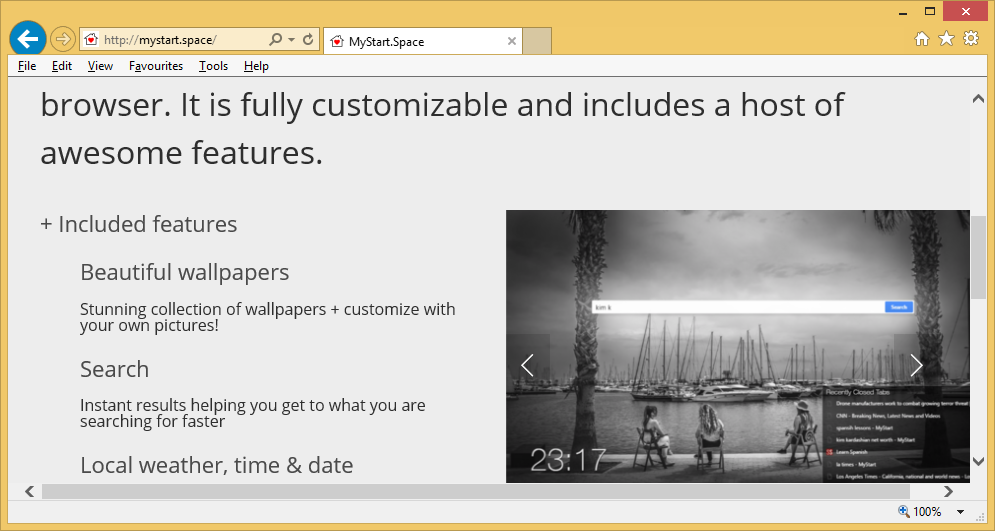Expand the address bar autocomplete dropdown

[291, 40]
